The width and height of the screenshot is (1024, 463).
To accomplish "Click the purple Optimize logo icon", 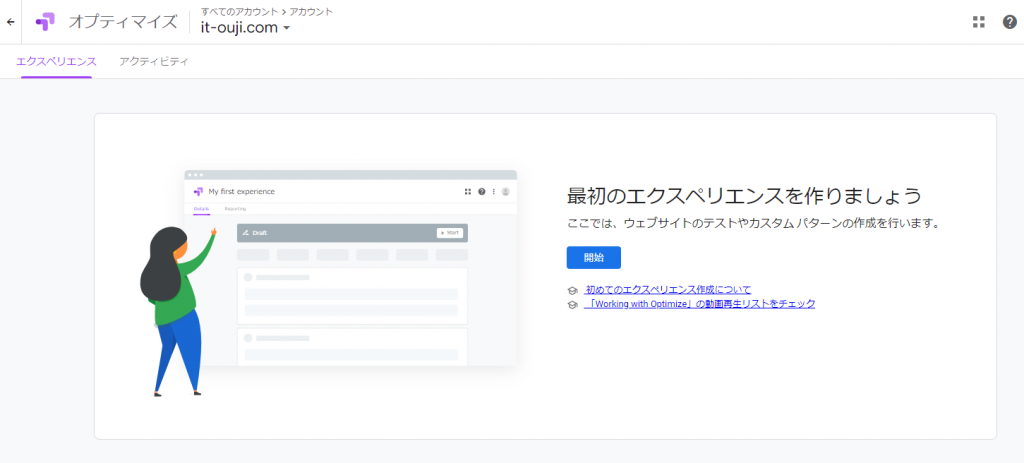I will pos(46,22).
